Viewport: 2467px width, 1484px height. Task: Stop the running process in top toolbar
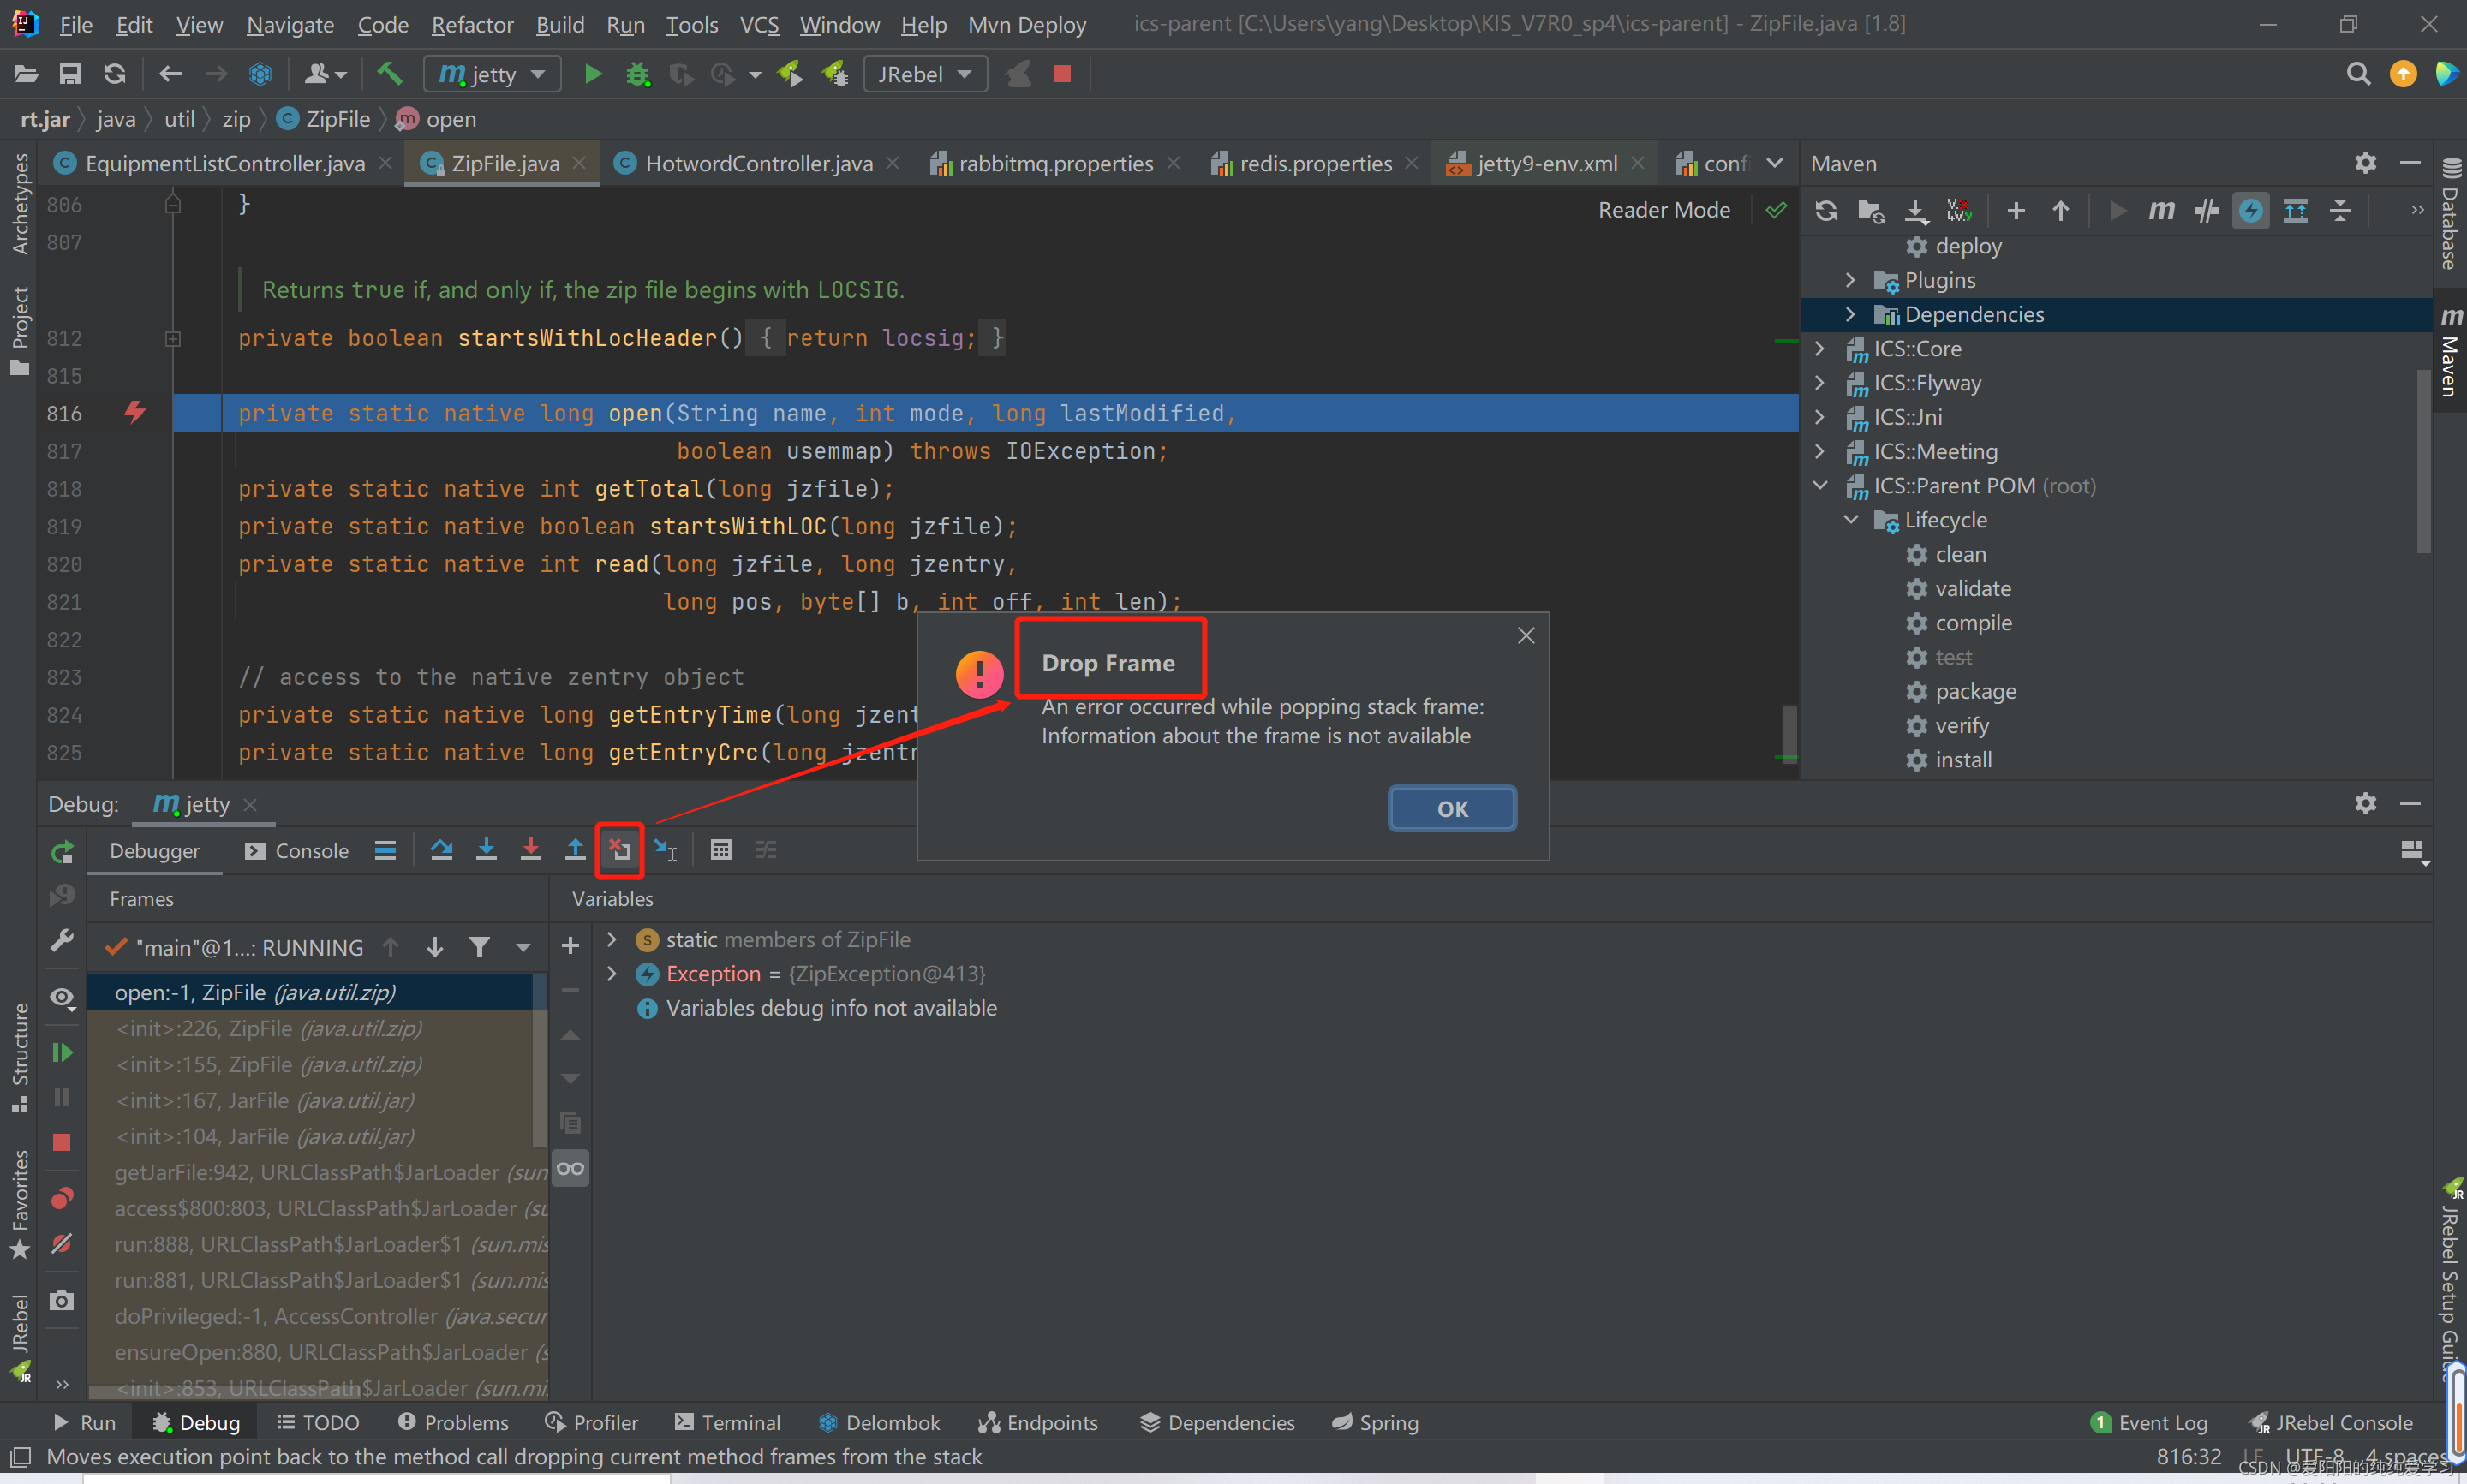click(1062, 74)
